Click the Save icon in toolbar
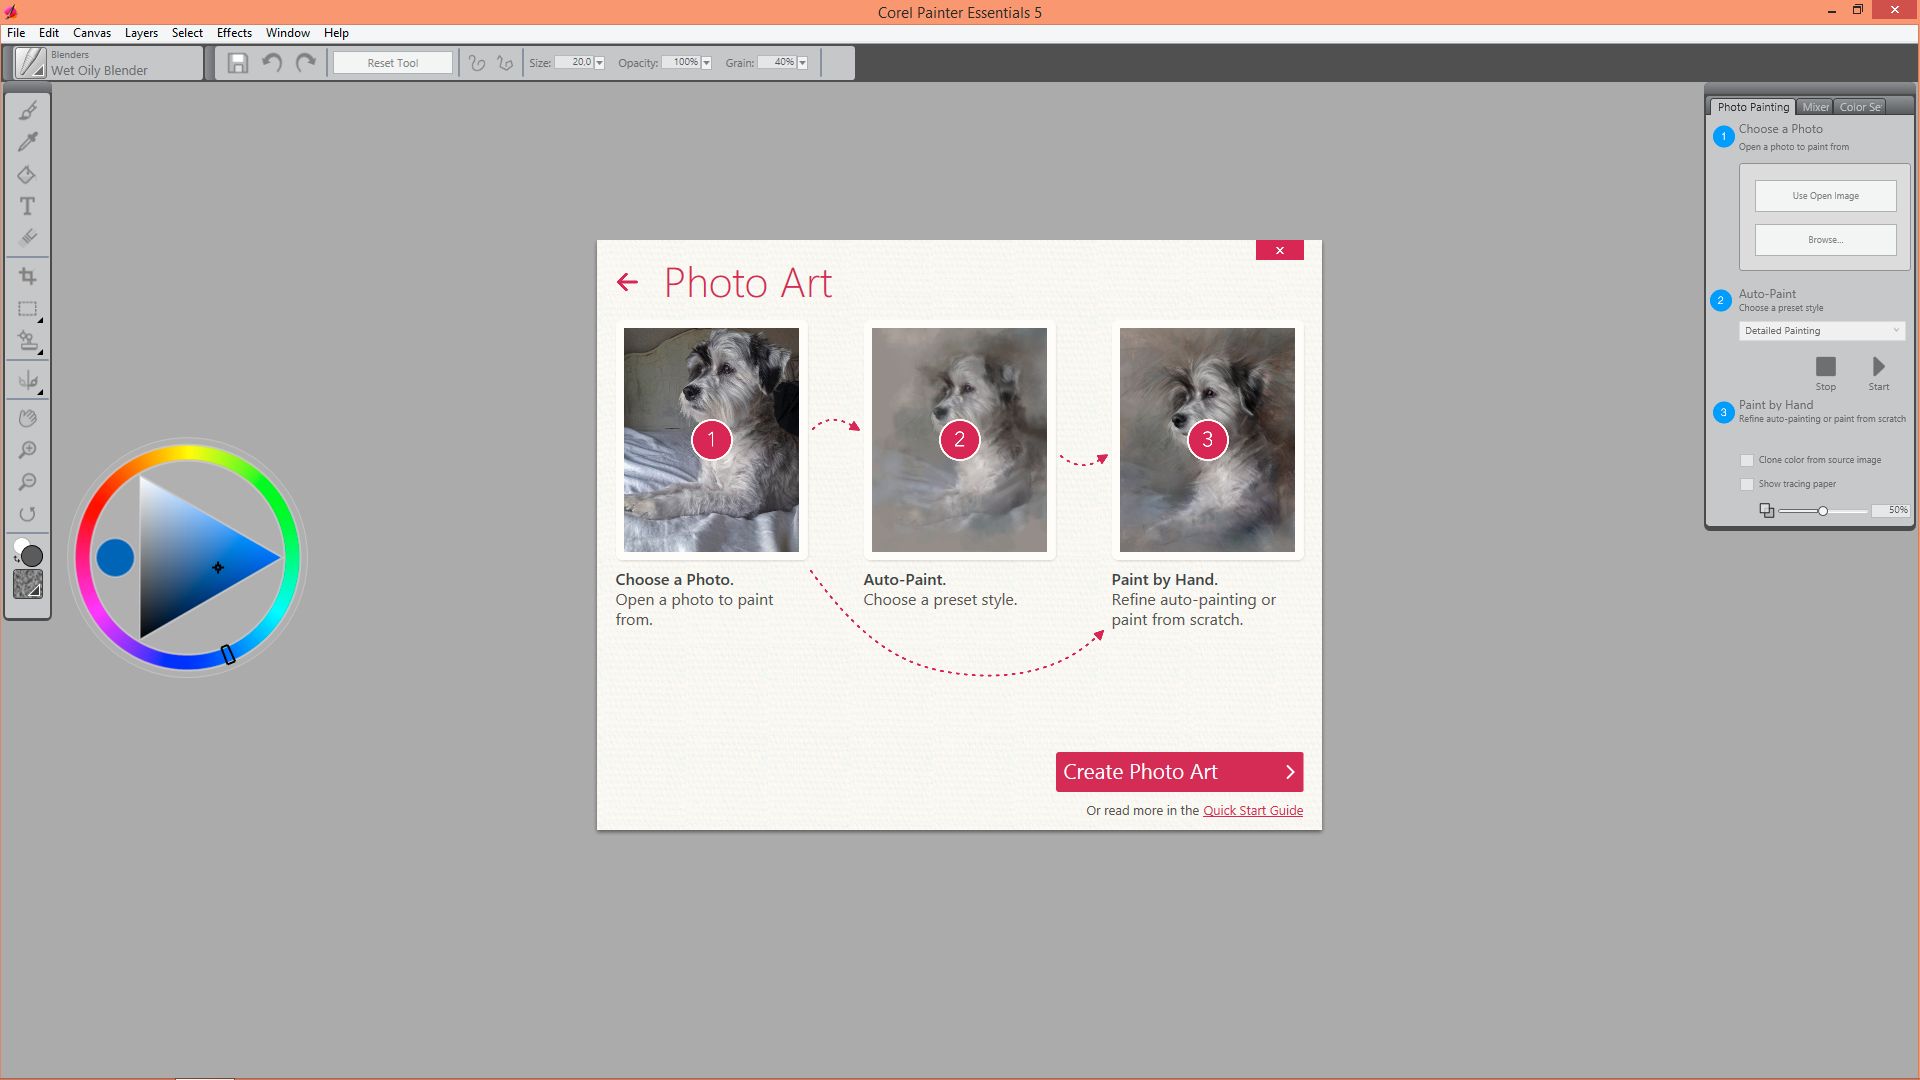Image resolution: width=1920 pixels, height=1080 pixels. tap(237, 63)
